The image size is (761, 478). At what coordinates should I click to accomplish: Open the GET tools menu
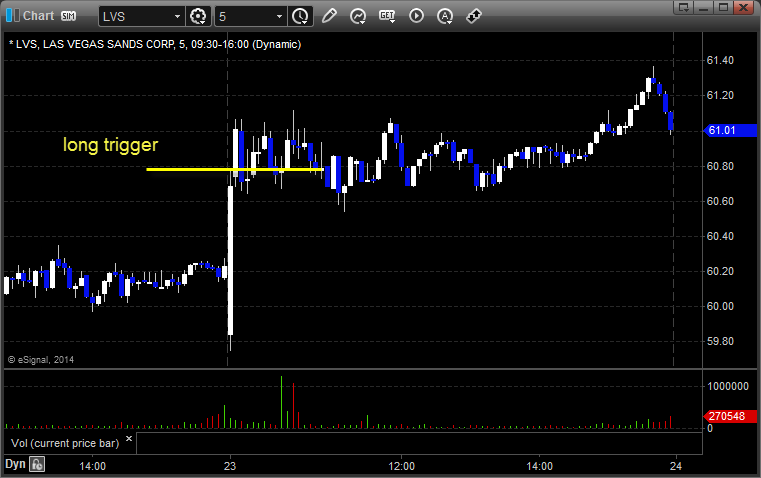(x=387, y=16)
